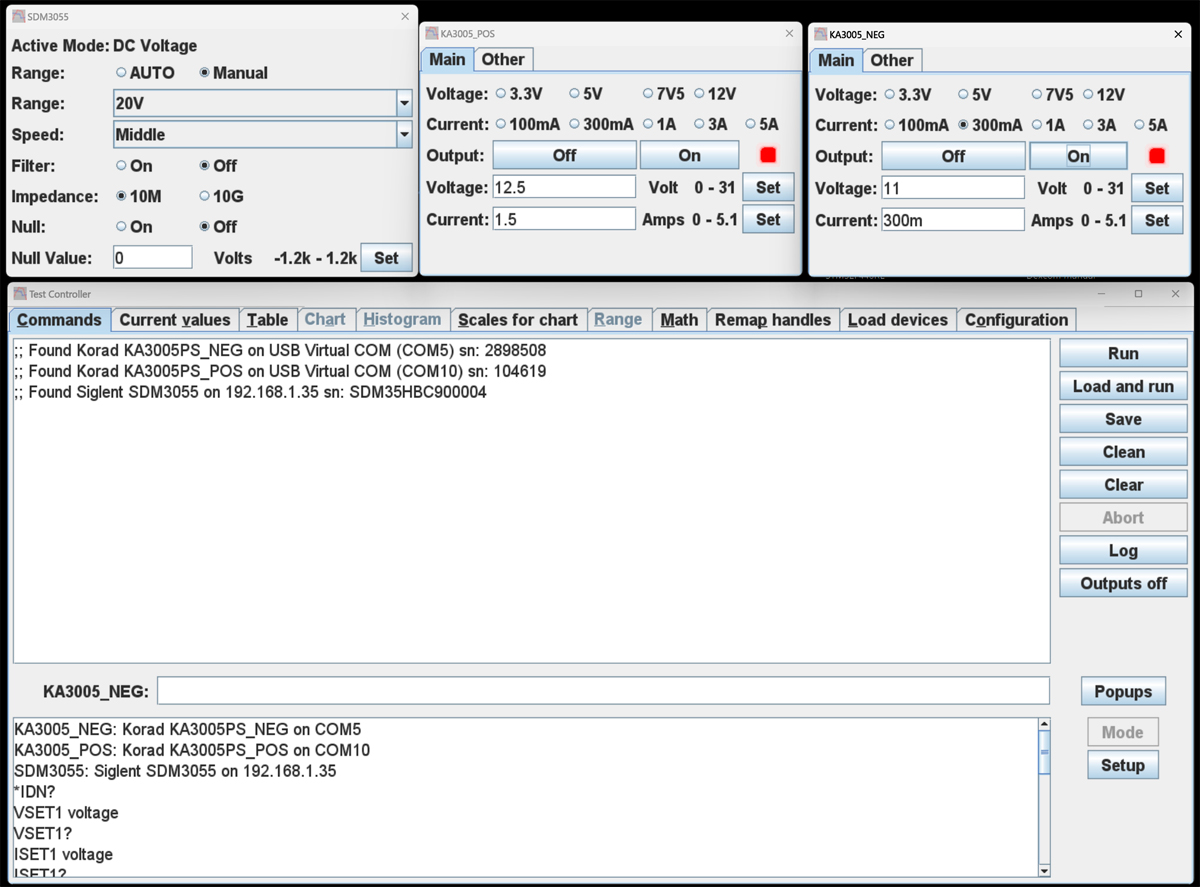Turn Null Off in SDM3055
This screenshot has width=1200, height=887.
[x=218, y=227]
